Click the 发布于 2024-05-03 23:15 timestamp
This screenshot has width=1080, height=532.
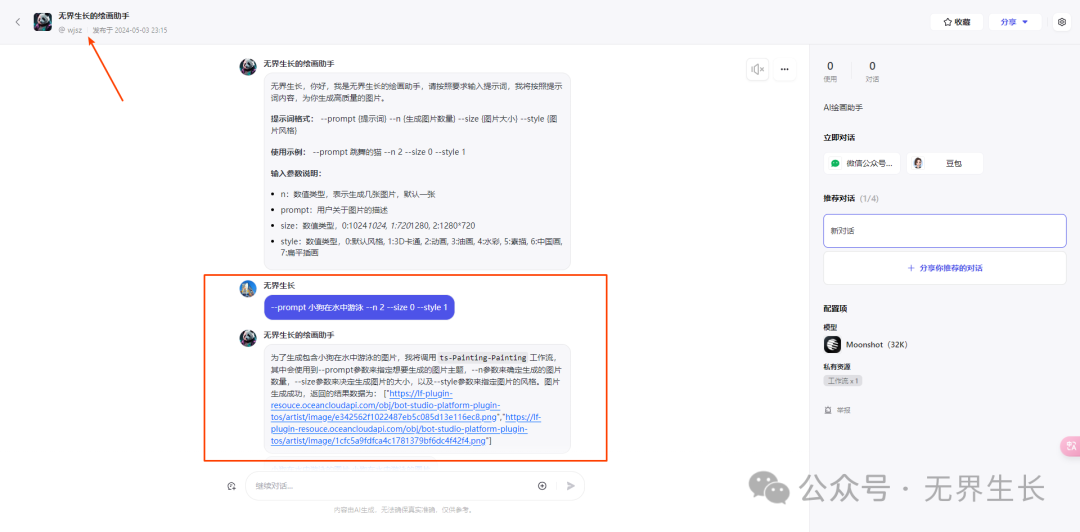130,30
